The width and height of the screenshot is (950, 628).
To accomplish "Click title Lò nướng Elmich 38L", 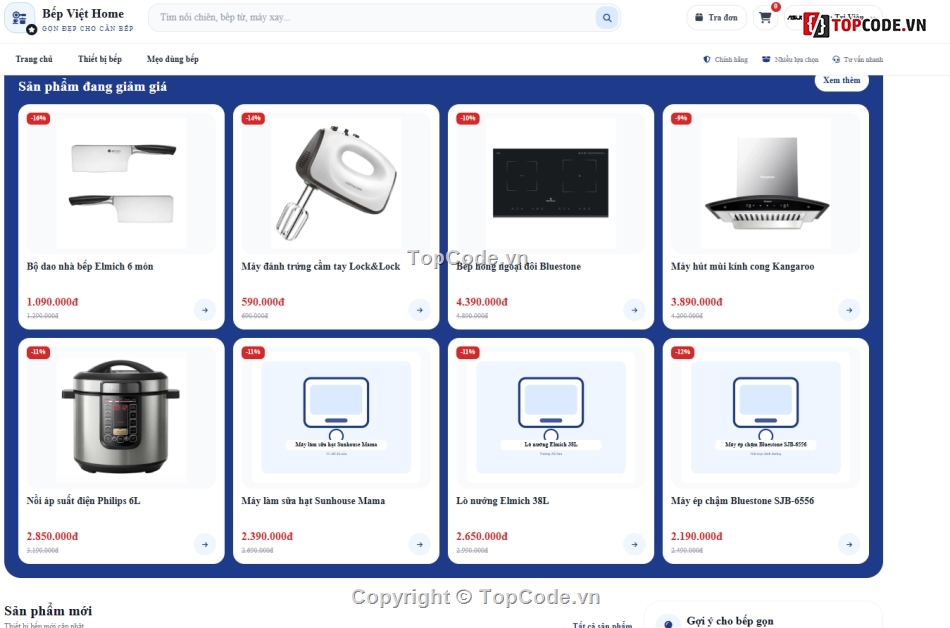I will [502, 501].
